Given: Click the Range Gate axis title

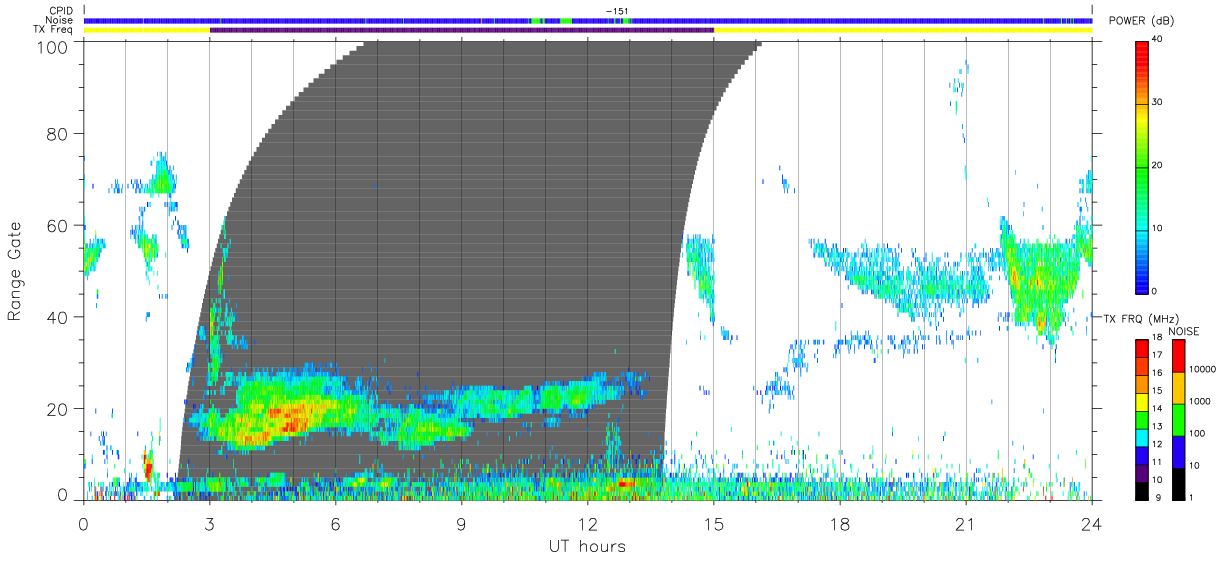Looking at the screenshot, I should pos(14,272).
